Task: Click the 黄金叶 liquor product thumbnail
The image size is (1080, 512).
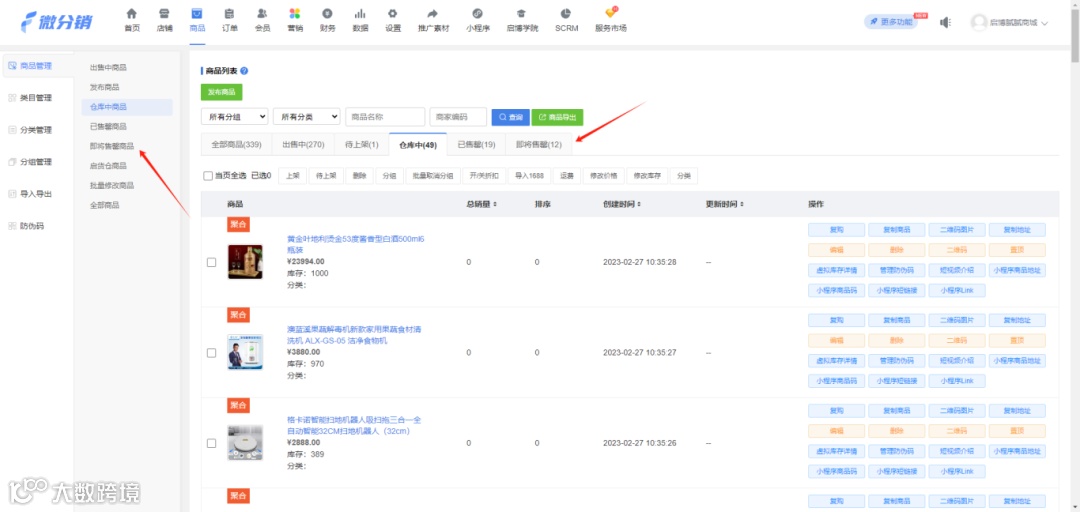Action: pyautogui.click(x=245, y=262)
